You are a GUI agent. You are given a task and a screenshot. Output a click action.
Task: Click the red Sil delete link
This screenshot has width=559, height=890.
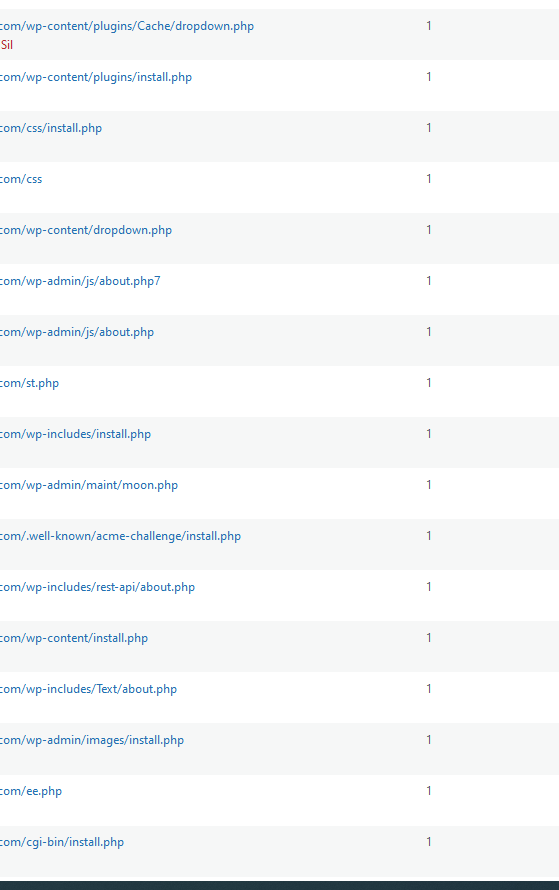7,45
